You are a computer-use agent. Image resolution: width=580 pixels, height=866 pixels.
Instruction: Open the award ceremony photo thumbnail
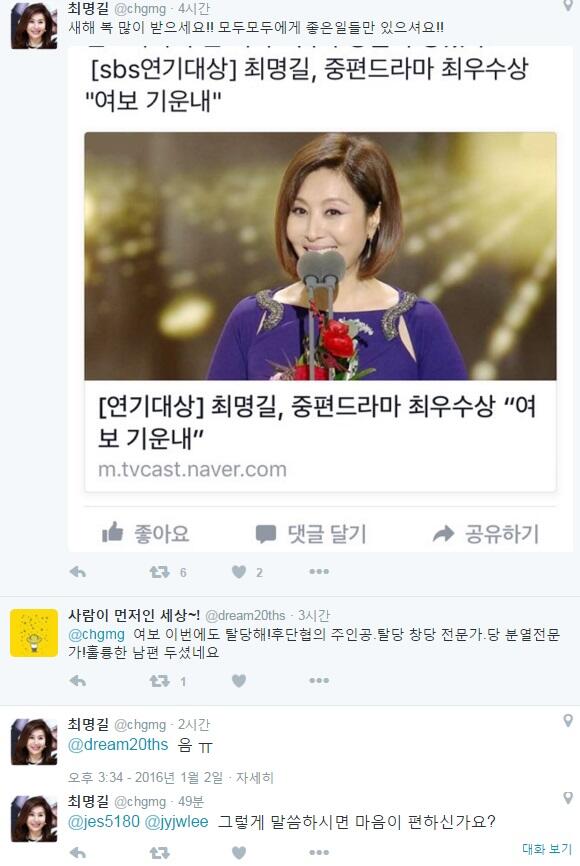click(320, 256)
